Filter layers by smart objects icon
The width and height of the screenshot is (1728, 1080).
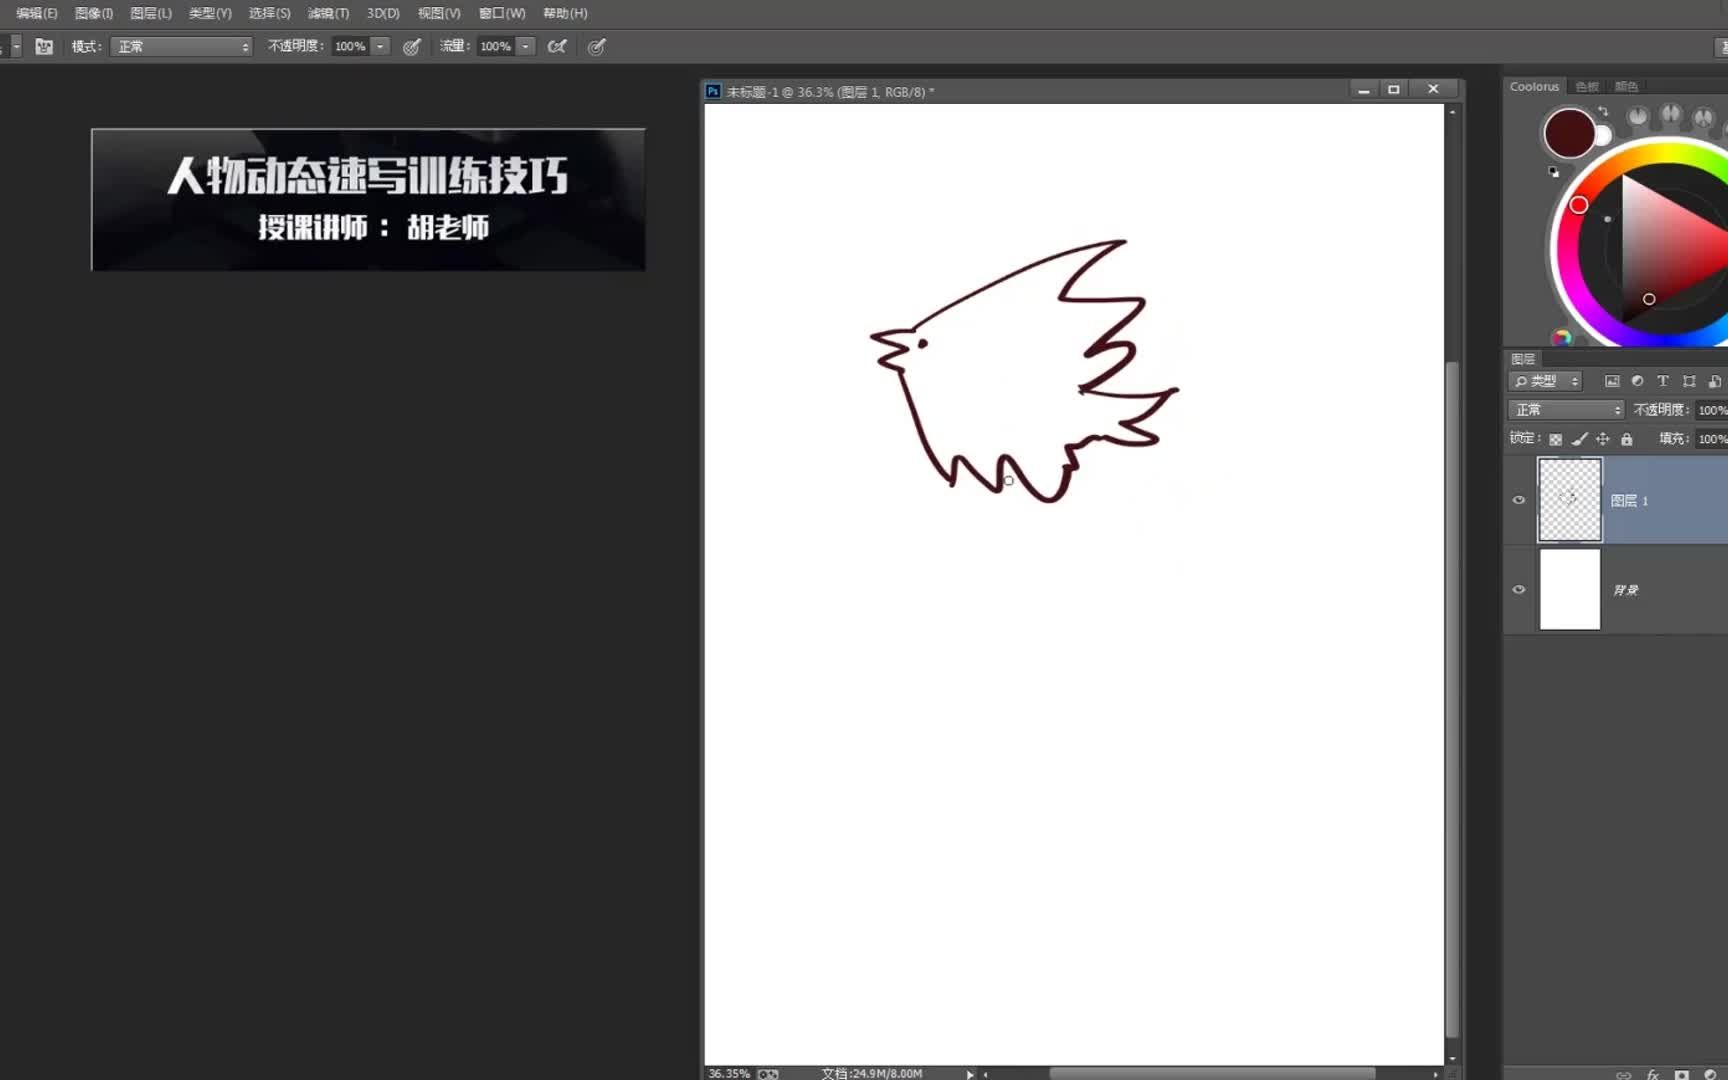[x=1714, y=381]
